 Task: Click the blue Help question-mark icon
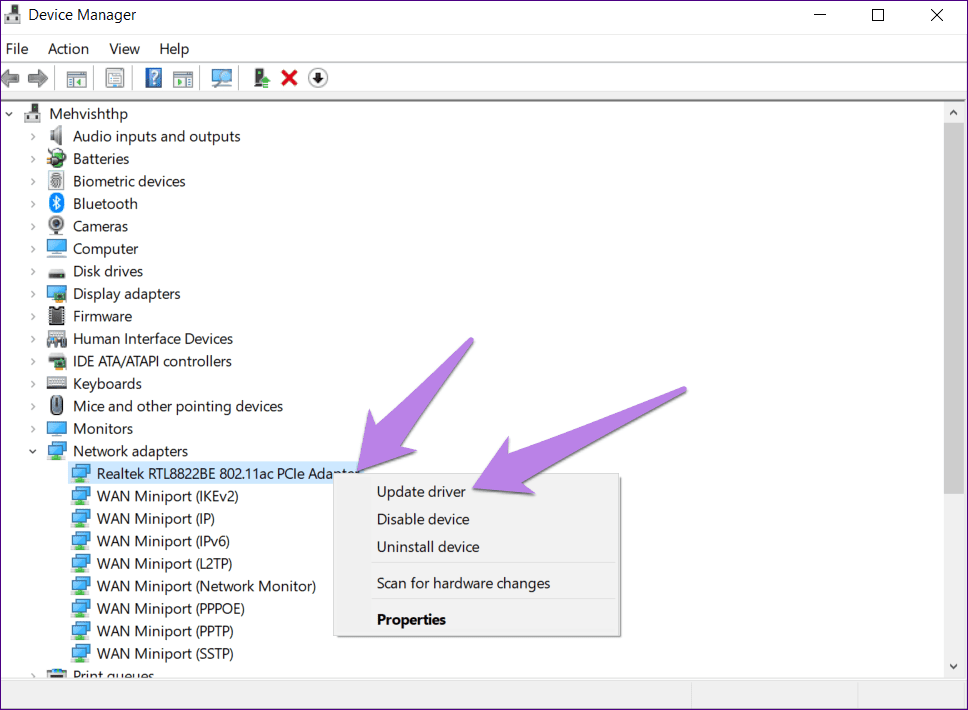click(x=153, y=78)
